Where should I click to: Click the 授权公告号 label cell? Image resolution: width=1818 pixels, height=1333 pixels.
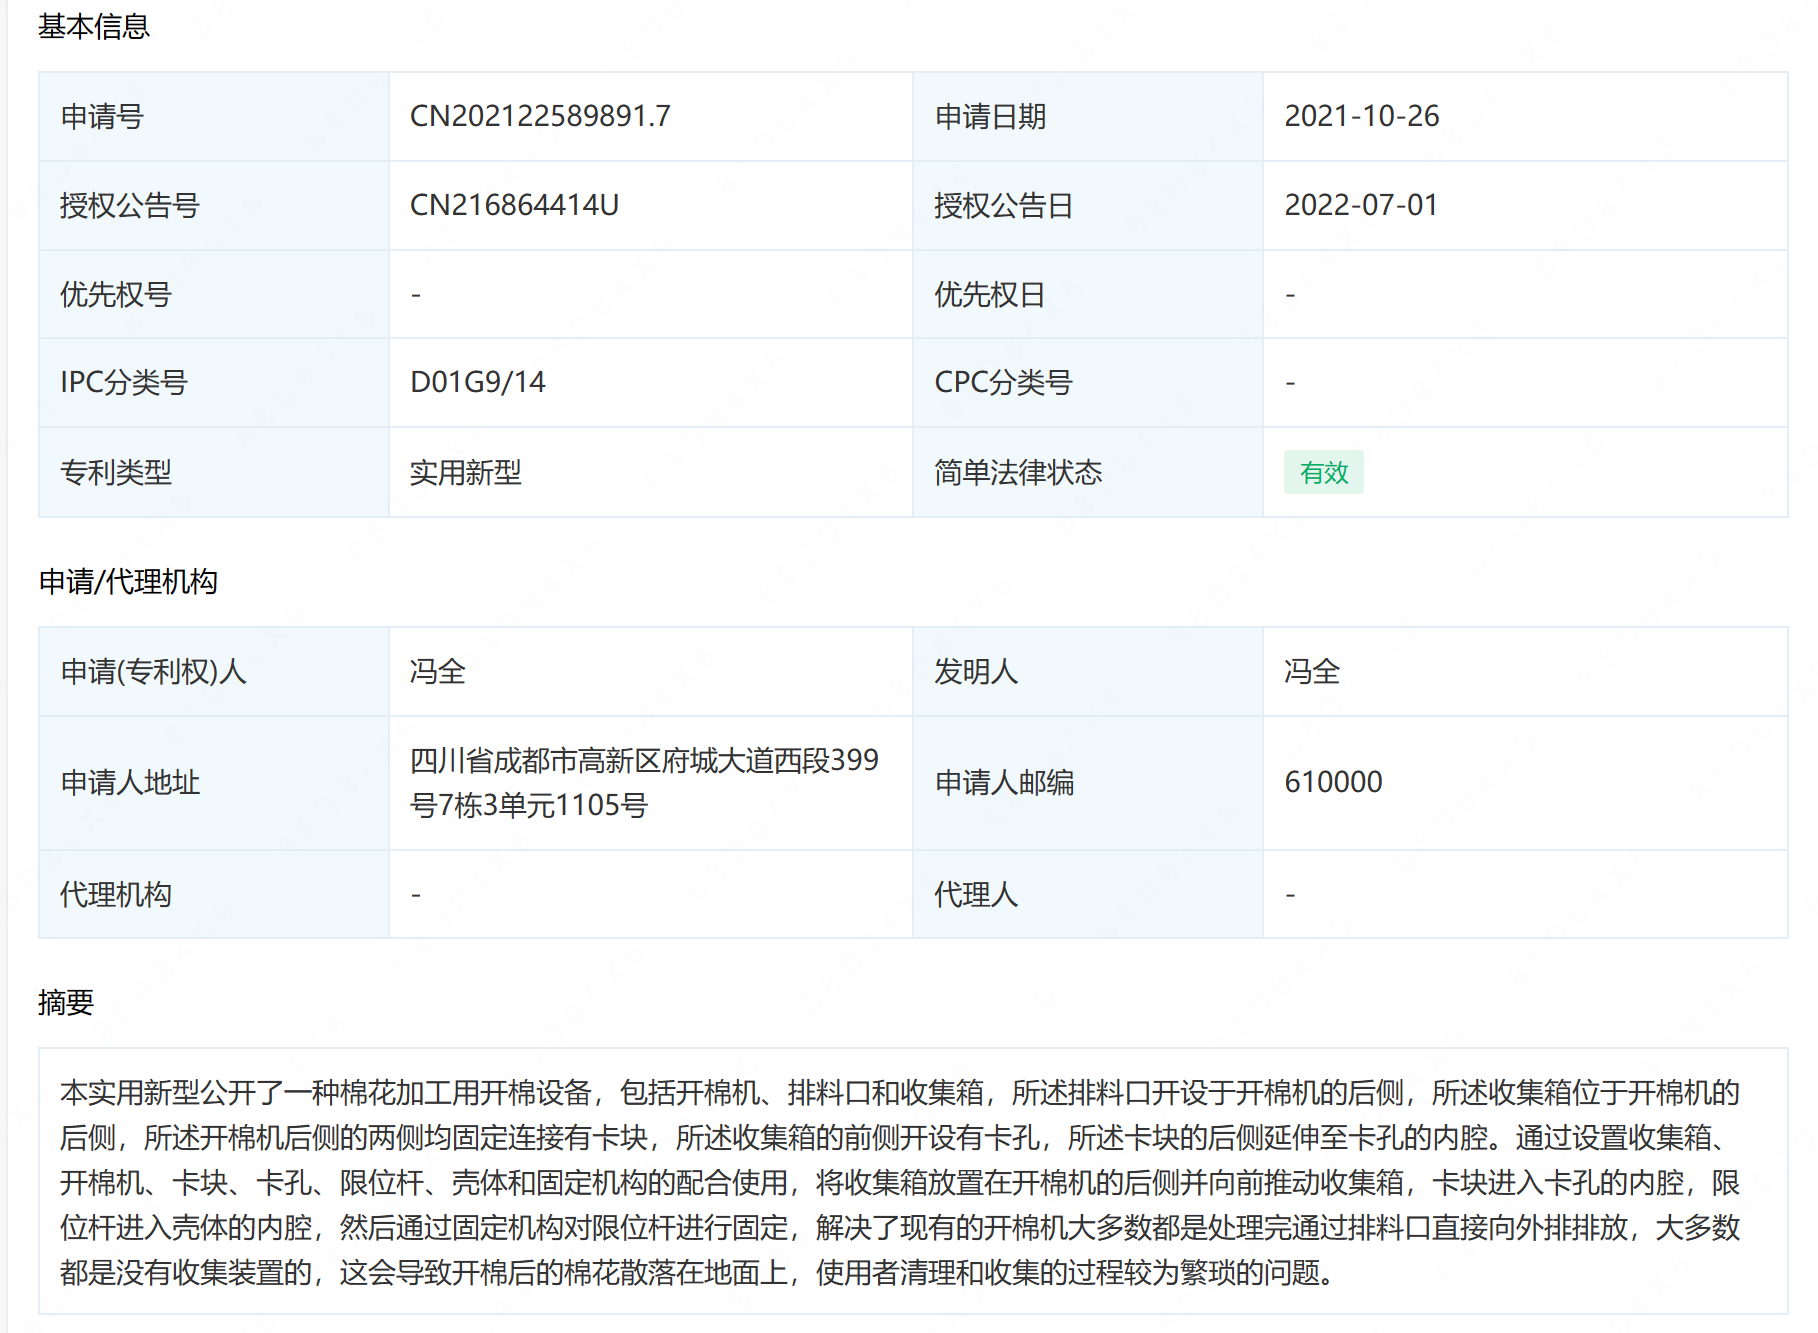click(x=214, y=205)
